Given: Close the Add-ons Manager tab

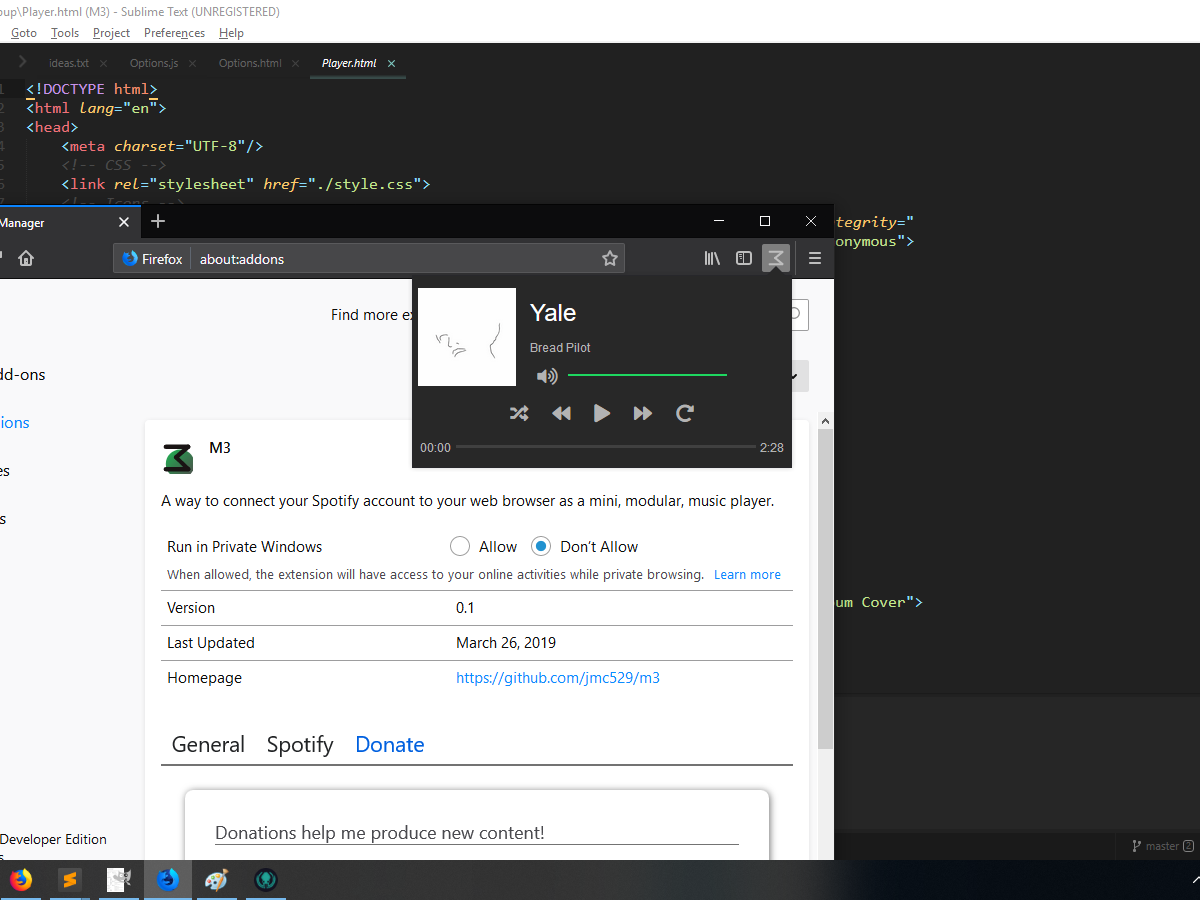Looking at the screenshot, I should 124,222.
